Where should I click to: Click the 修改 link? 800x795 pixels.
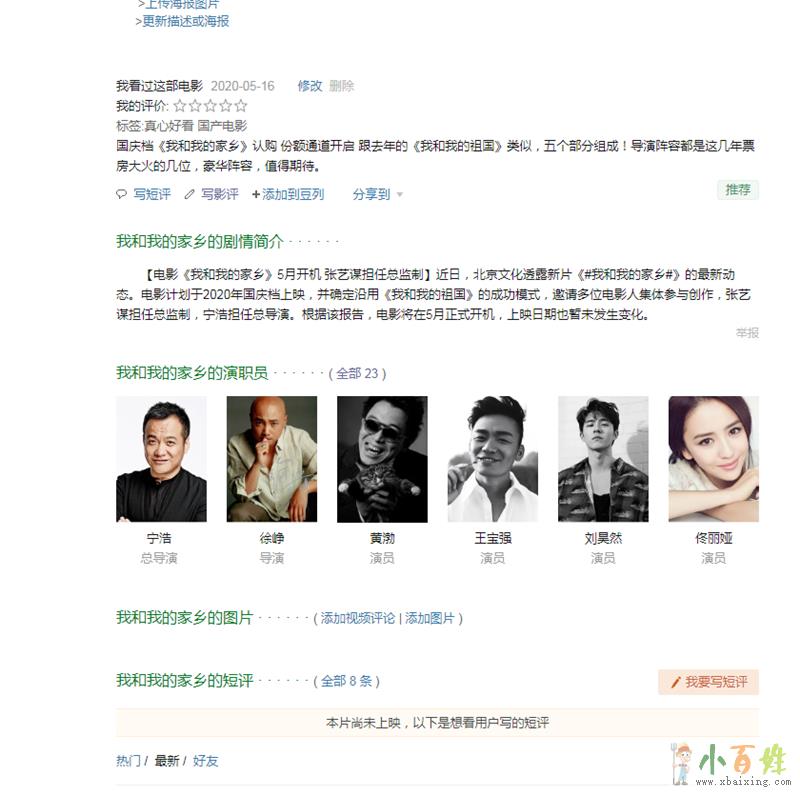coord(310,86)
